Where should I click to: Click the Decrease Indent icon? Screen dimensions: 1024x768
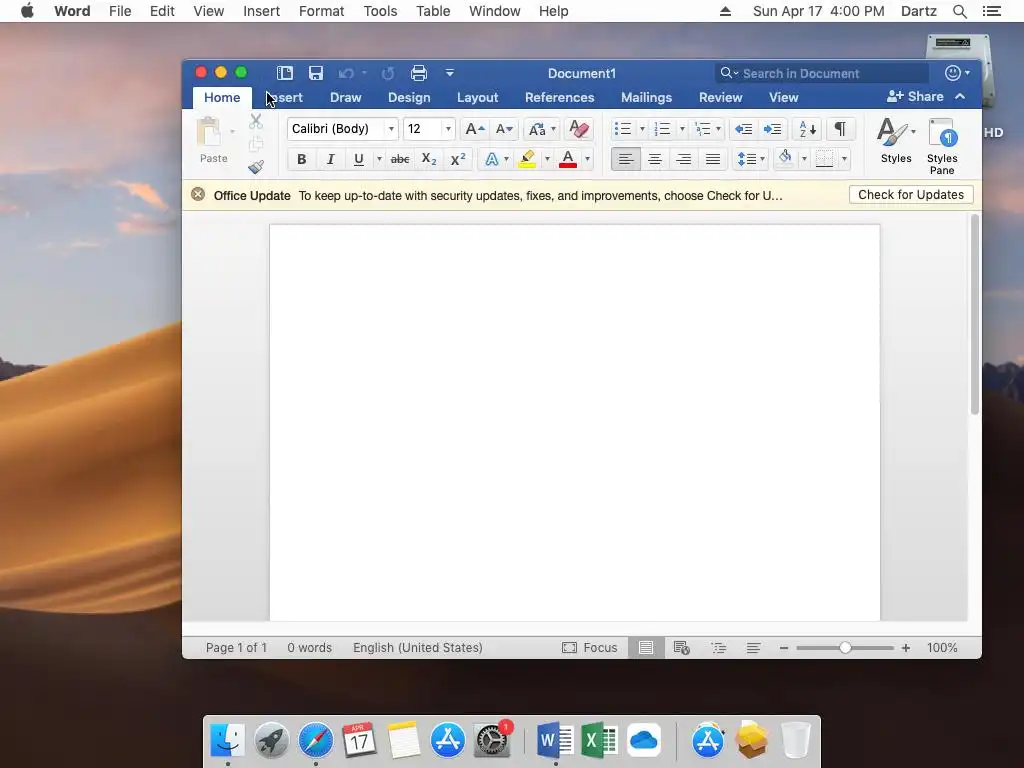(743, 129)
